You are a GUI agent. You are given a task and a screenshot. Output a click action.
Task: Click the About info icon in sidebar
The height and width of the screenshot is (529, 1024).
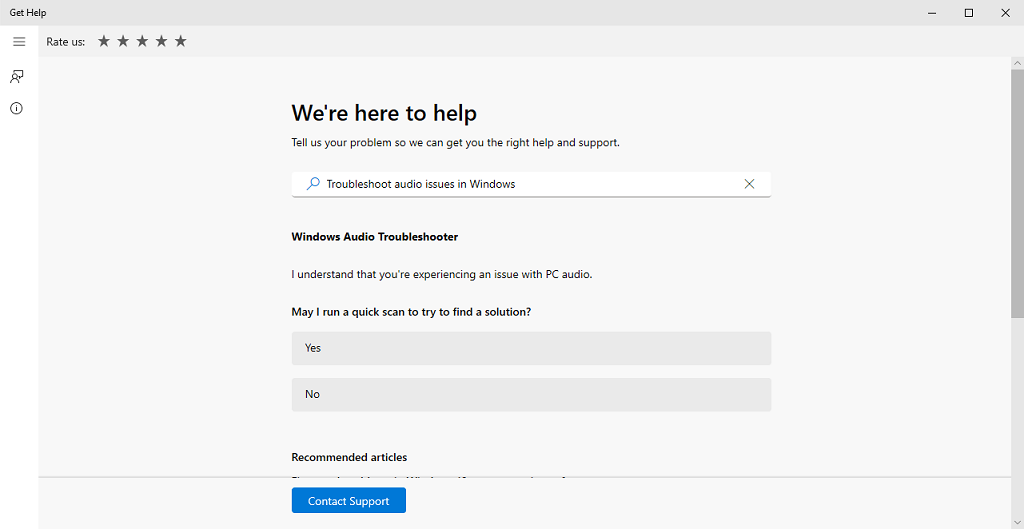tap(17, 108)
